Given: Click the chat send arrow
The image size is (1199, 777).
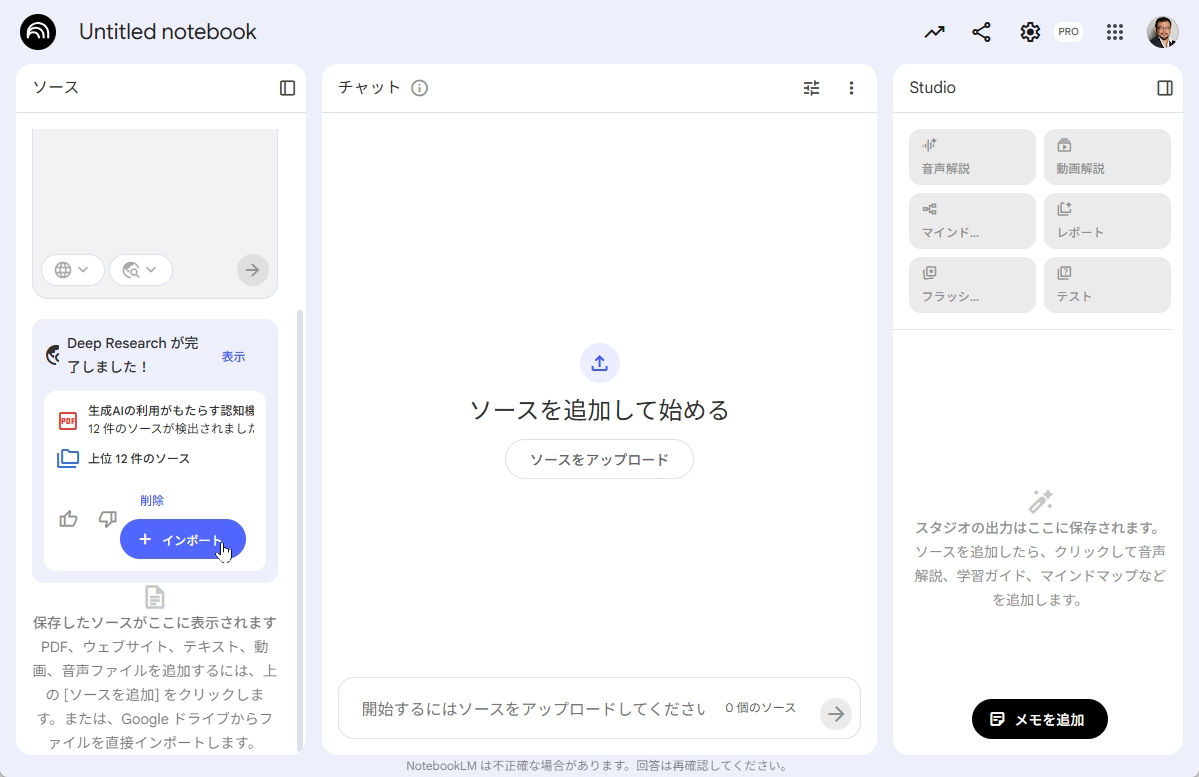Looking at the screenshot, I should [x=836, y=714].
